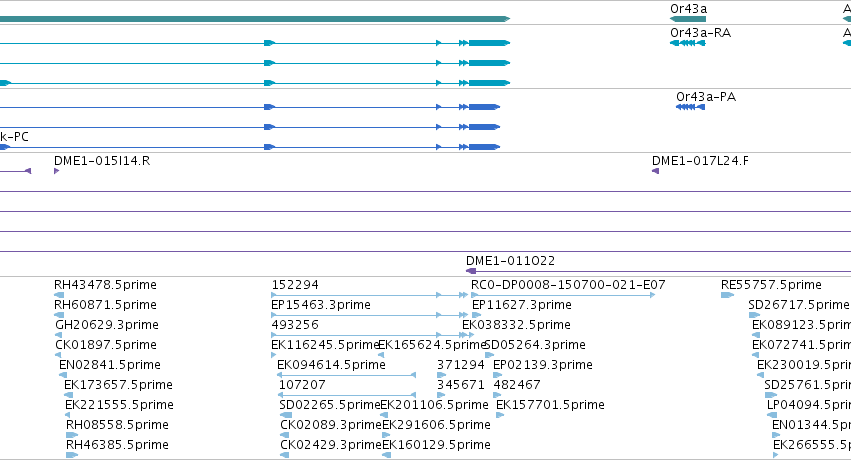Click the EK072741 EST label
Viewport: 851px width, 460px height.
click(x=801, y=345)
